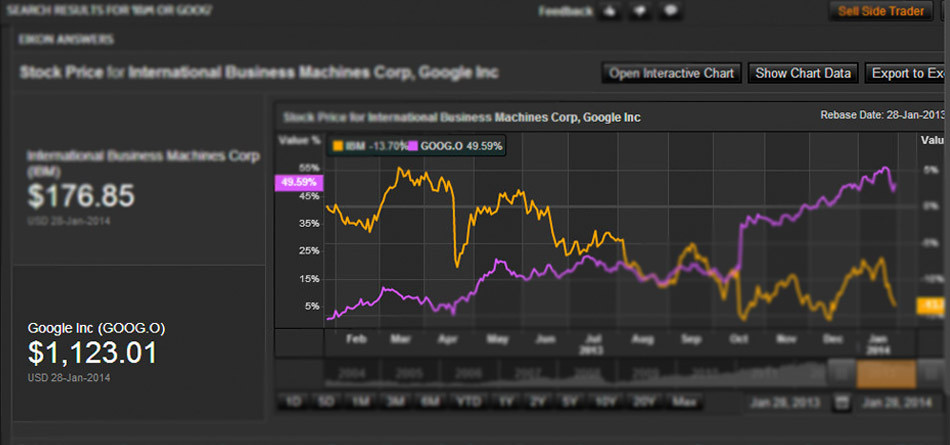
Task: Click the GOOG.O purple legend marker
Action: pyautogui.click(x=413, y=146)
